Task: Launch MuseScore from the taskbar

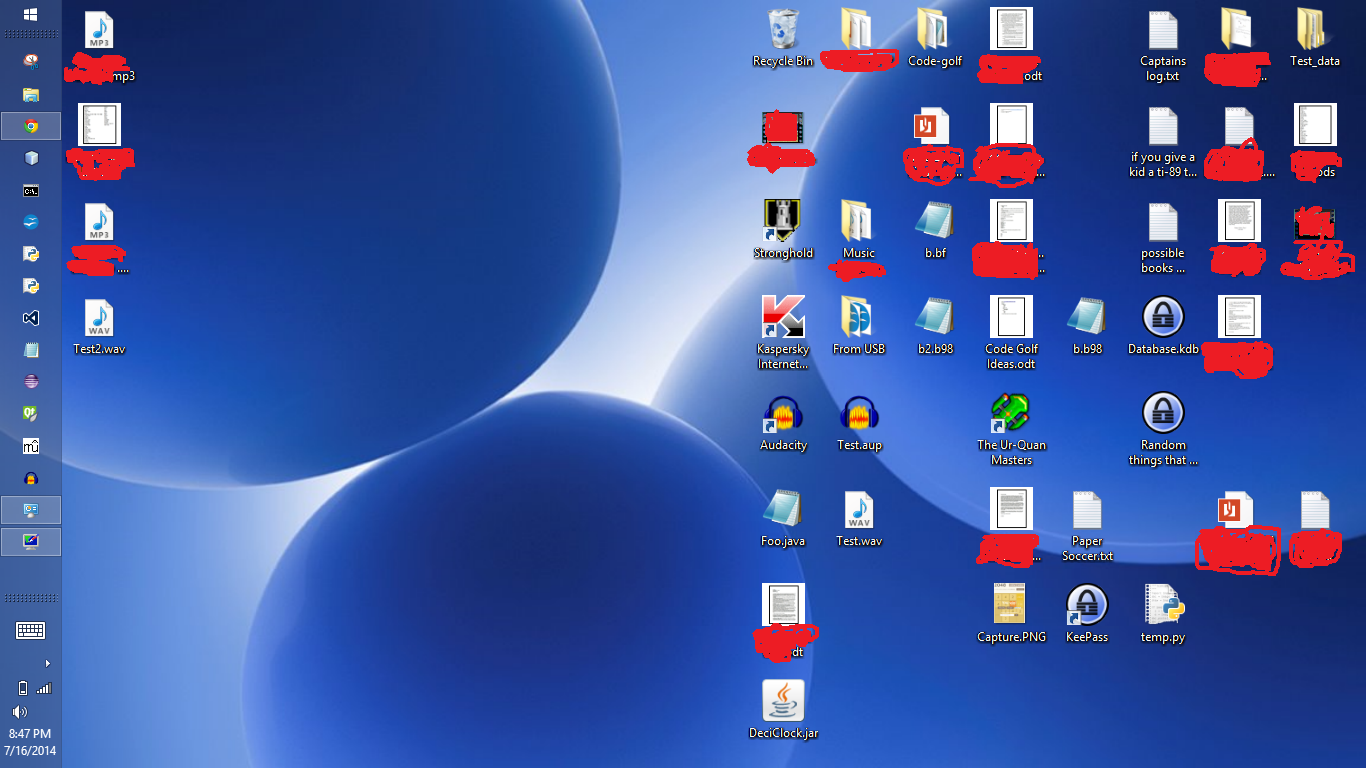Action: click(x=30, y=446)
